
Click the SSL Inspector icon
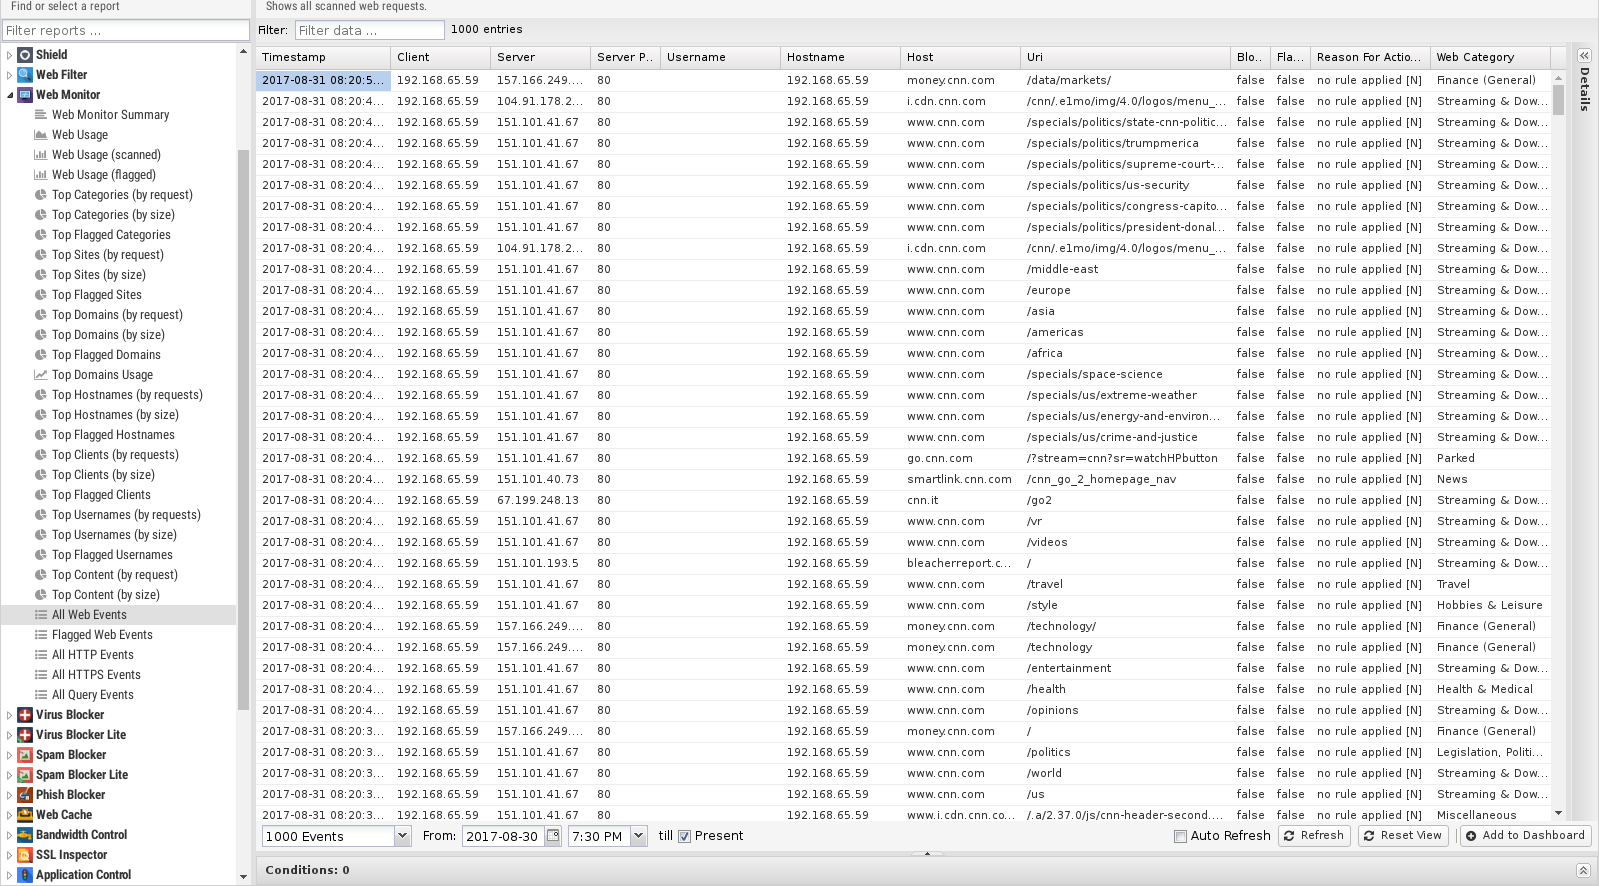[25, 855]
